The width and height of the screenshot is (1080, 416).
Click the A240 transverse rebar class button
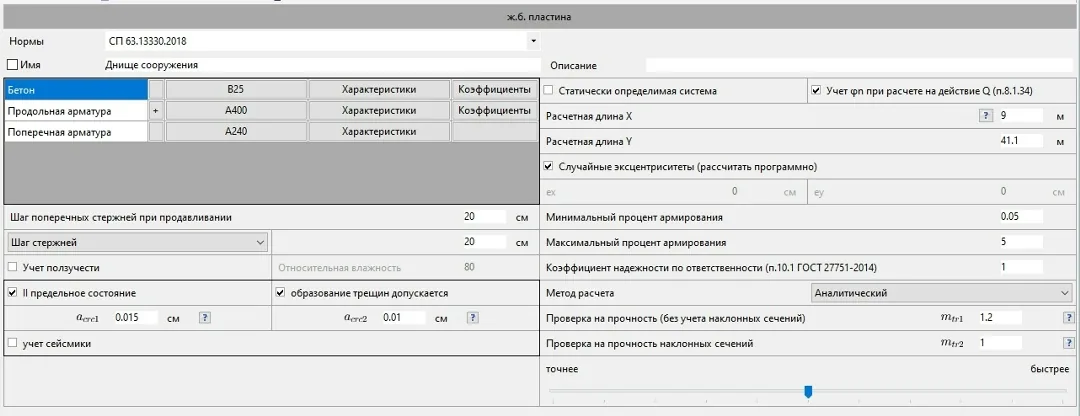click(x=236, y=131)
